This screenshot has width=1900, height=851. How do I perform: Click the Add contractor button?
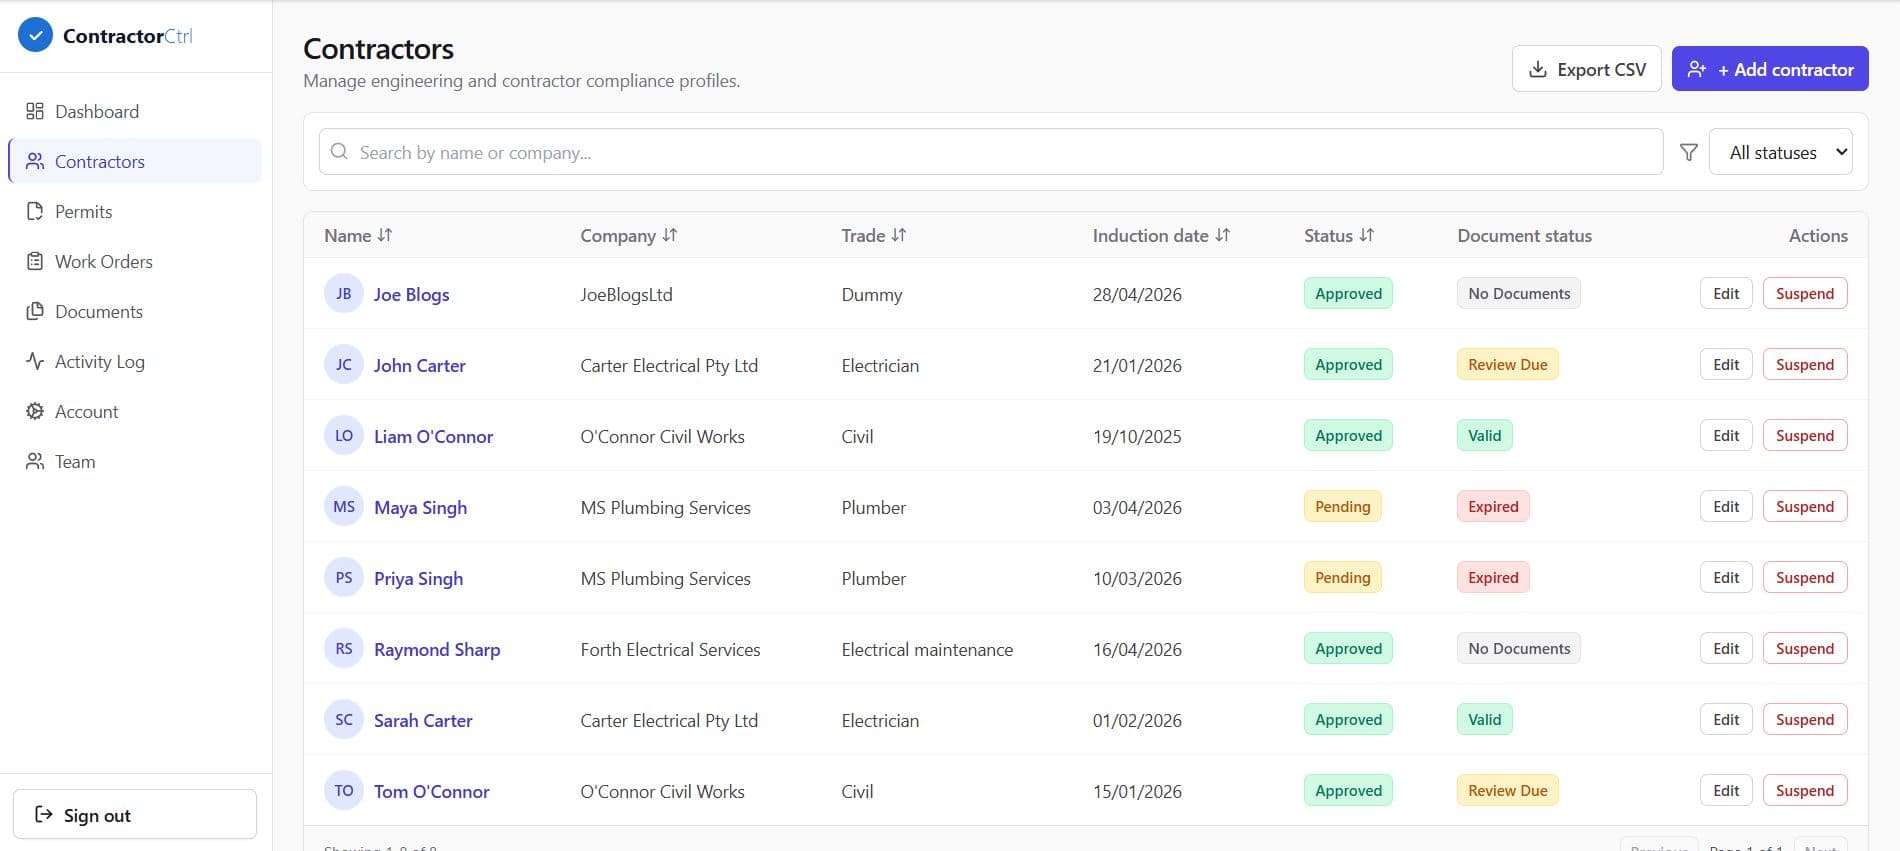point(1770,69)
